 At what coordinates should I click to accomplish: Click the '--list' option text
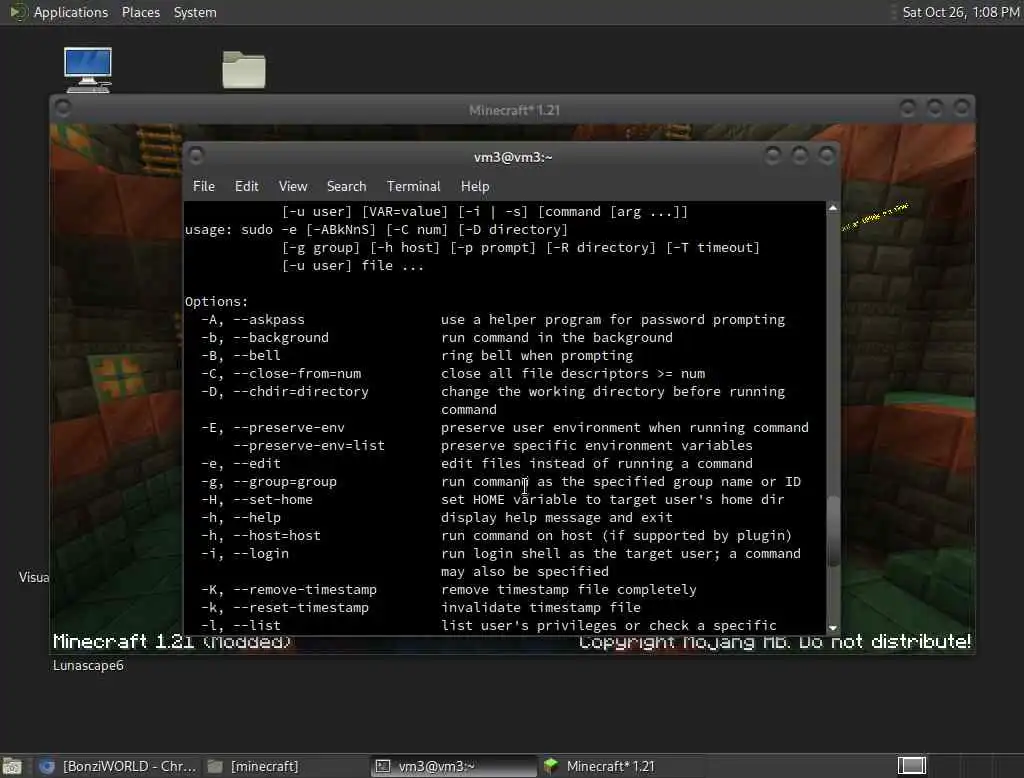[x=257, y=625]
